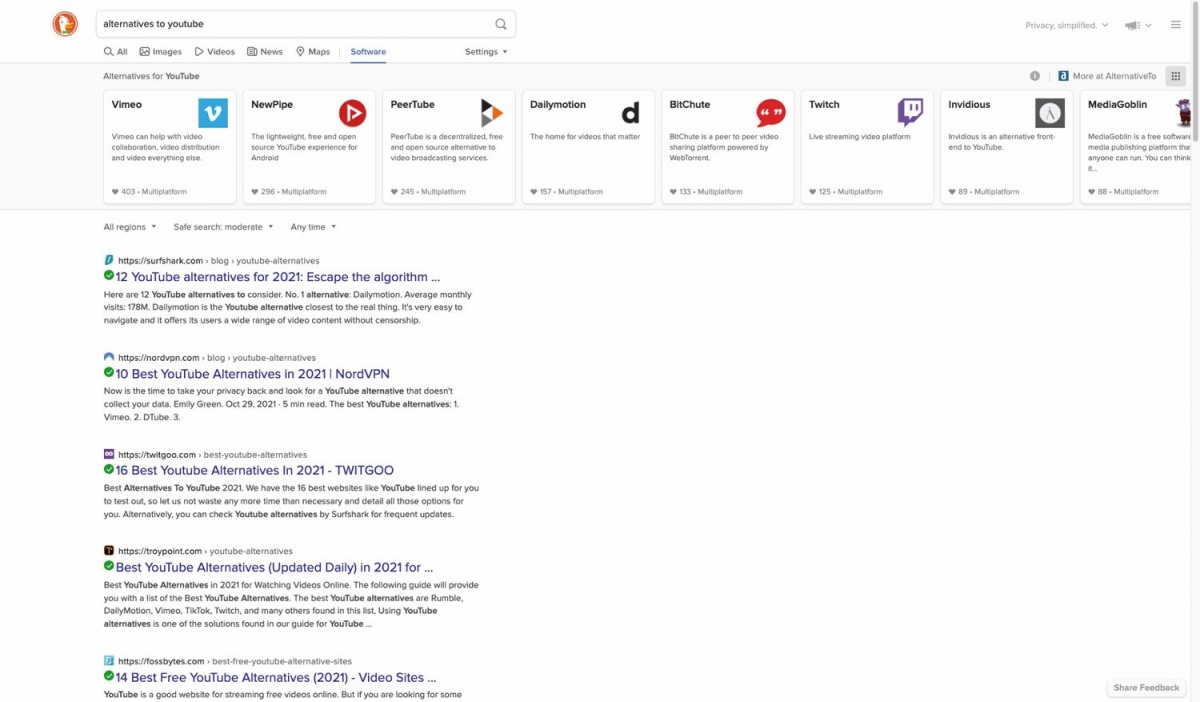Click the '133 · Multiplatform' text on BitChute card
Image resolution: width=1200 pixels, height=702 pixels.
(712, 192)
